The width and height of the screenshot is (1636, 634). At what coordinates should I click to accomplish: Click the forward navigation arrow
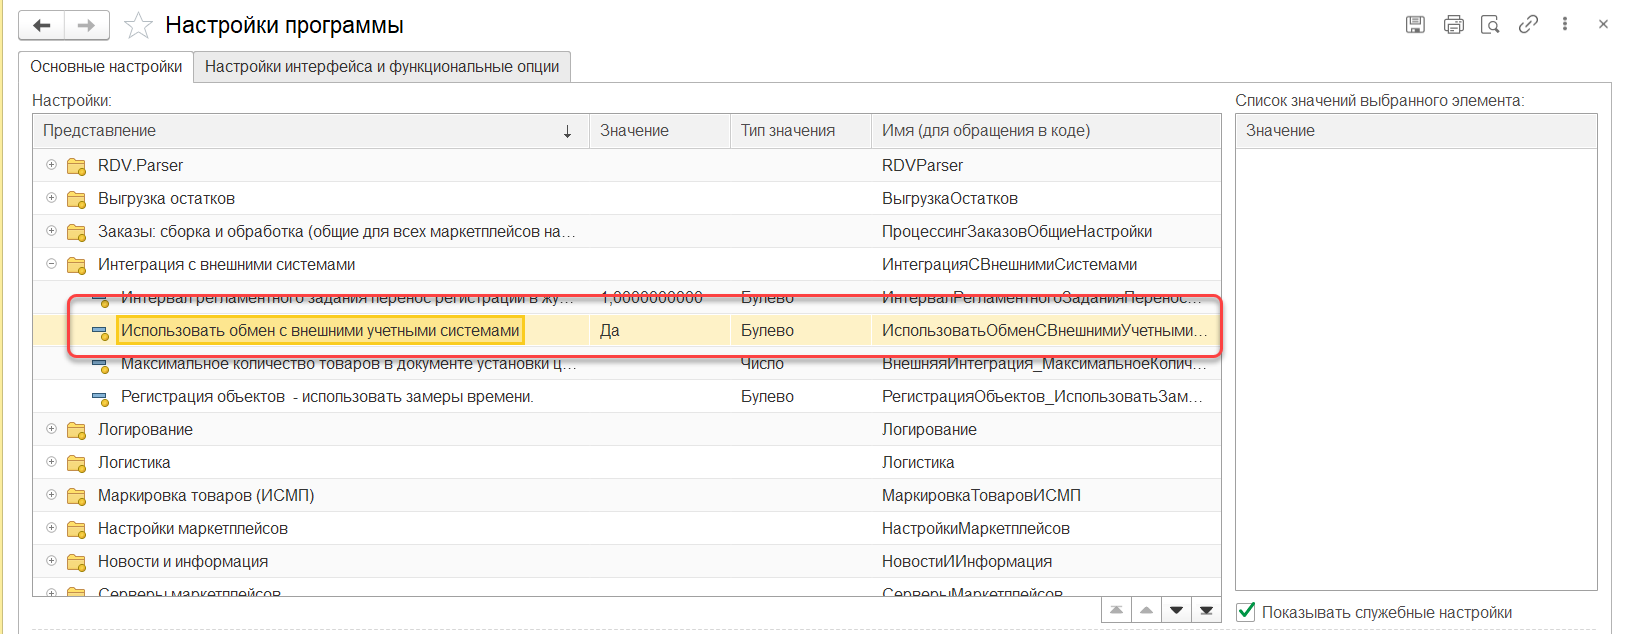(87, 25)
